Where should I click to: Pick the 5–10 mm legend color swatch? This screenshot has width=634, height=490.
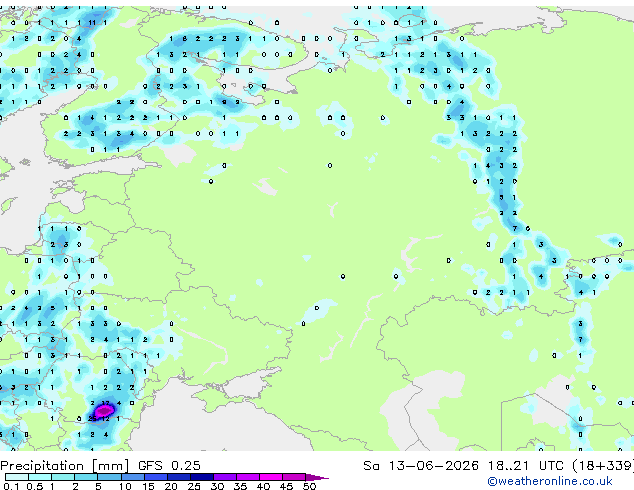pyautogui.click(x=109, y=477)
